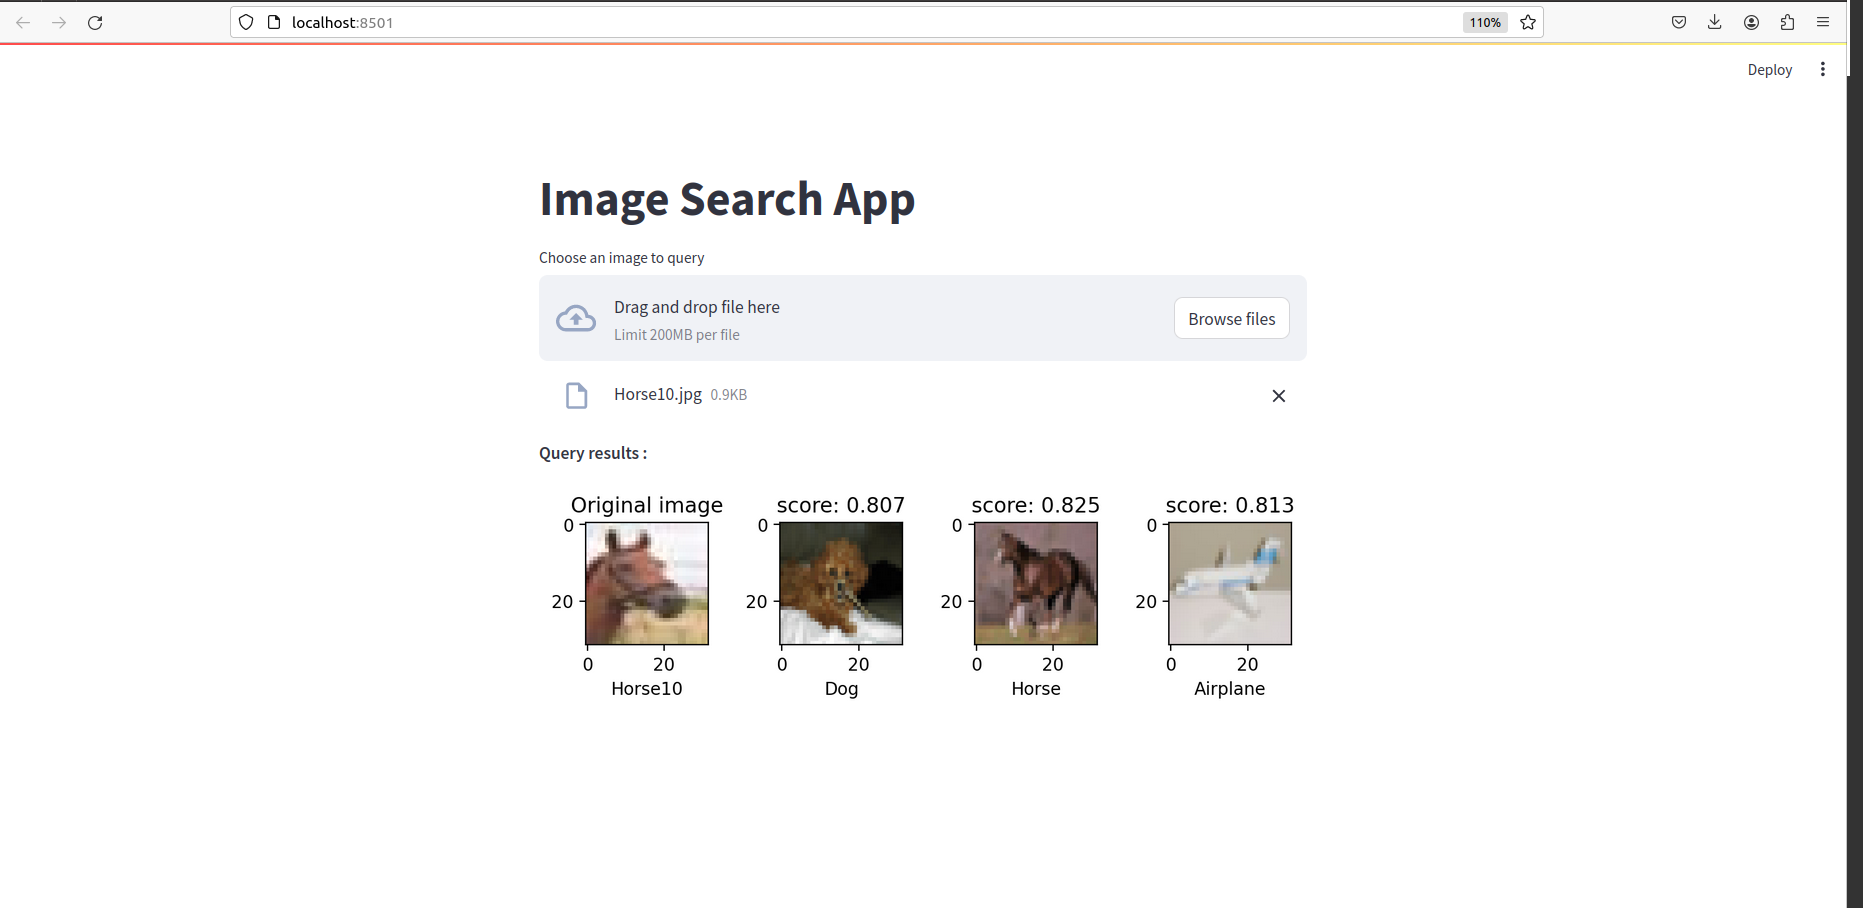
Task: Open the downloads arrow icon
Action: 1715,22
